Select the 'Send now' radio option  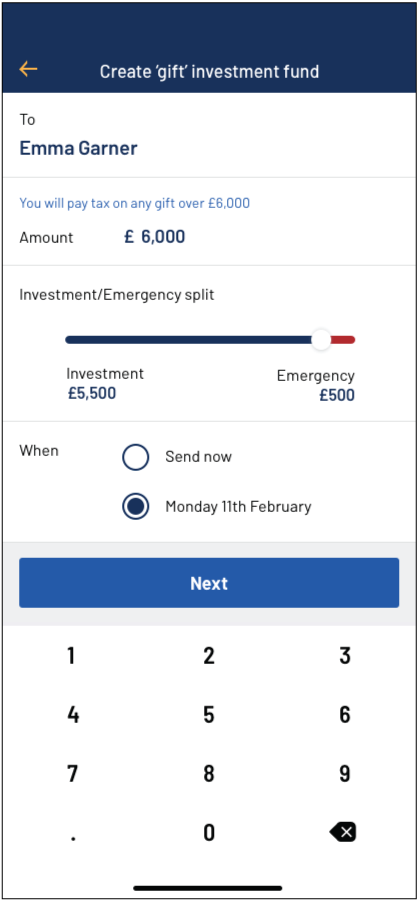point(136,457)
